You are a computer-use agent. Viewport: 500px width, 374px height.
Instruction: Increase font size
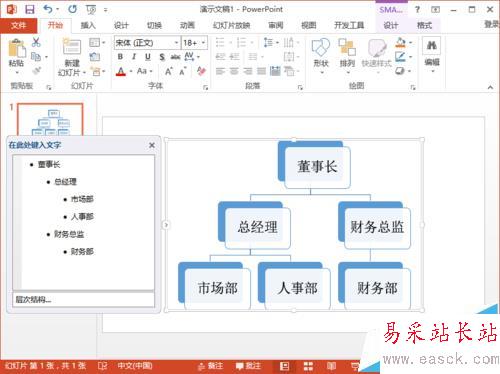click(x=169, y=71)
